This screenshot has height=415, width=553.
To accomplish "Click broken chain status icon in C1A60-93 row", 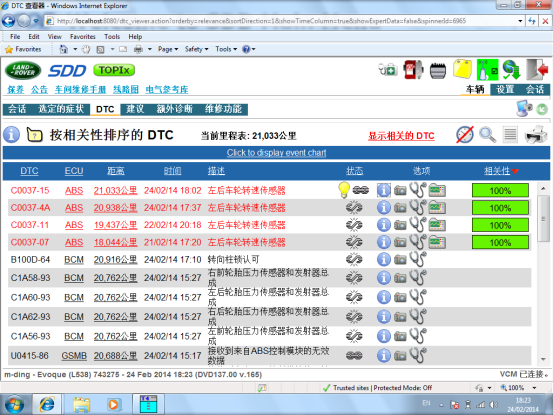I will click(x=354, y=297).
